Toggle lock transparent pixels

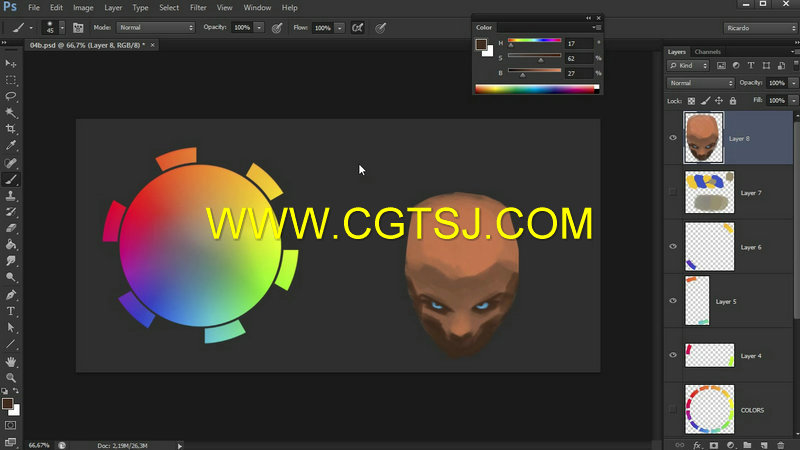tap(691, 101)
